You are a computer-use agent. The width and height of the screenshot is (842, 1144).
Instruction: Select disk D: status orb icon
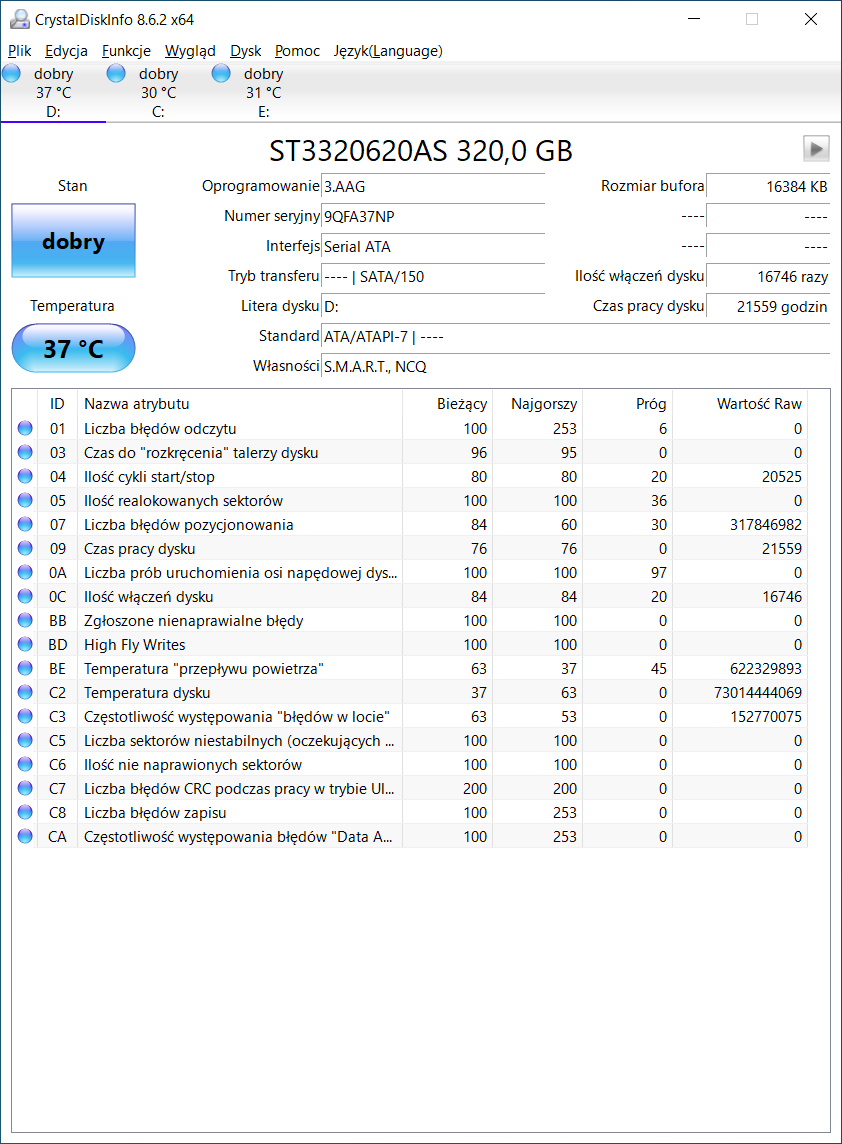[x=12, y=73]
